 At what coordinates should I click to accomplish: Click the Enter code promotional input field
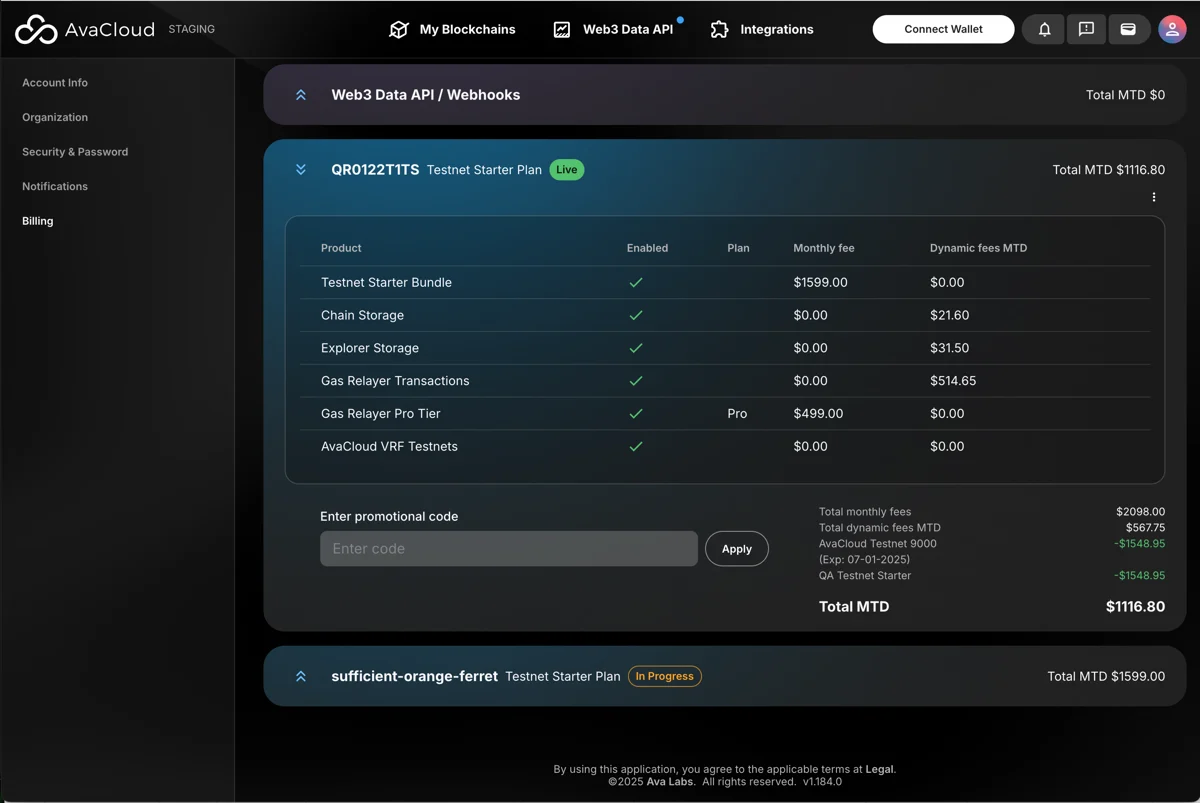click(x=508, y=549)
